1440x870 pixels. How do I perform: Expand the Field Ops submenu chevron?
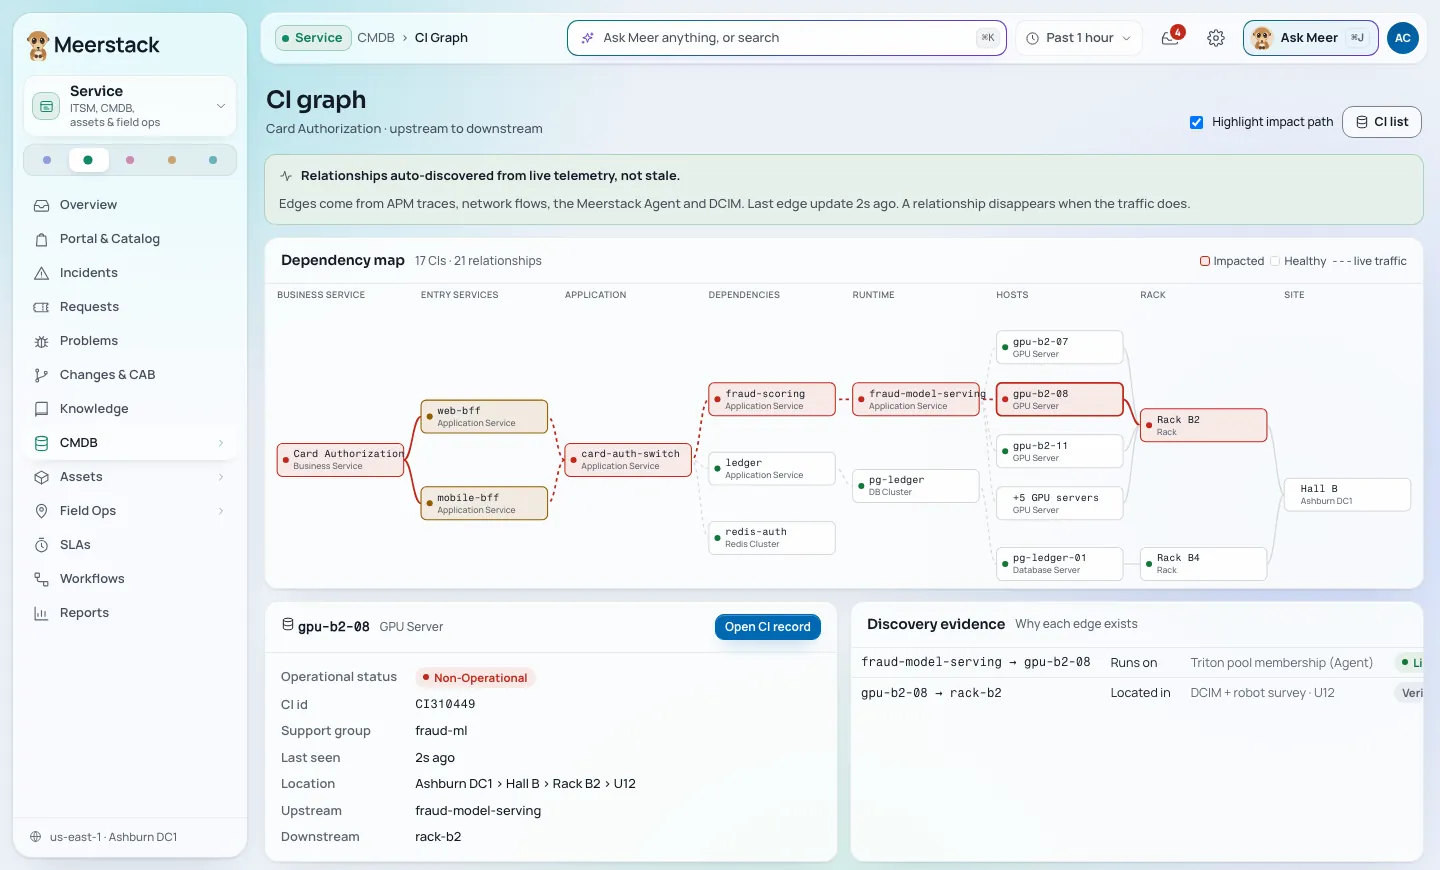click(221, 511)
